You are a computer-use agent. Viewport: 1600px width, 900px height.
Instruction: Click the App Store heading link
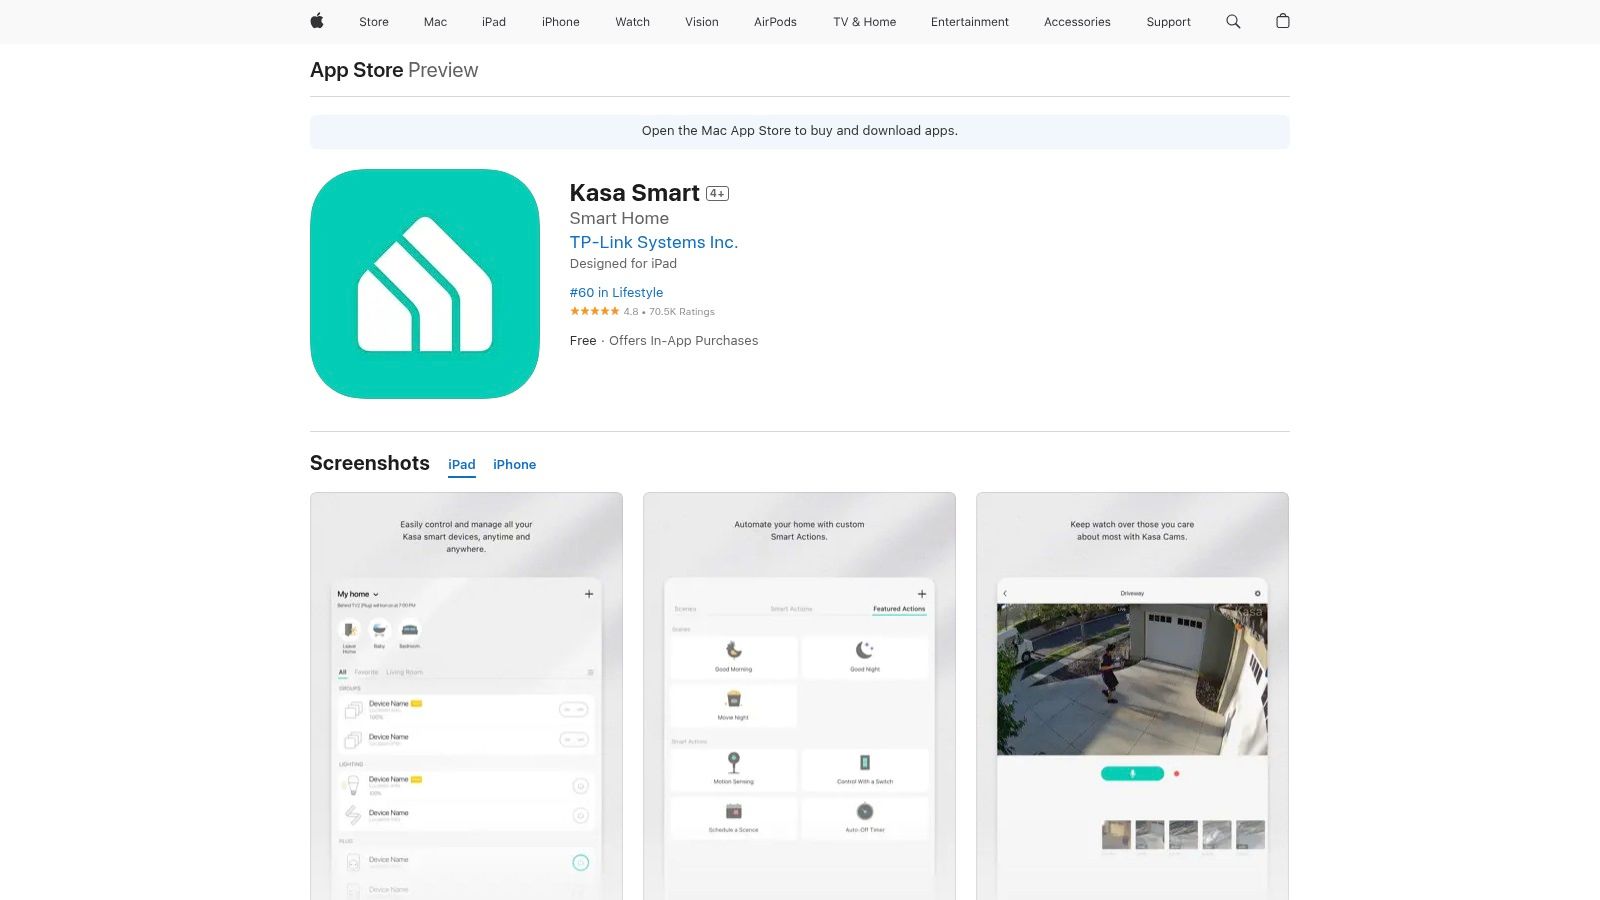click(x=357, y=70)
